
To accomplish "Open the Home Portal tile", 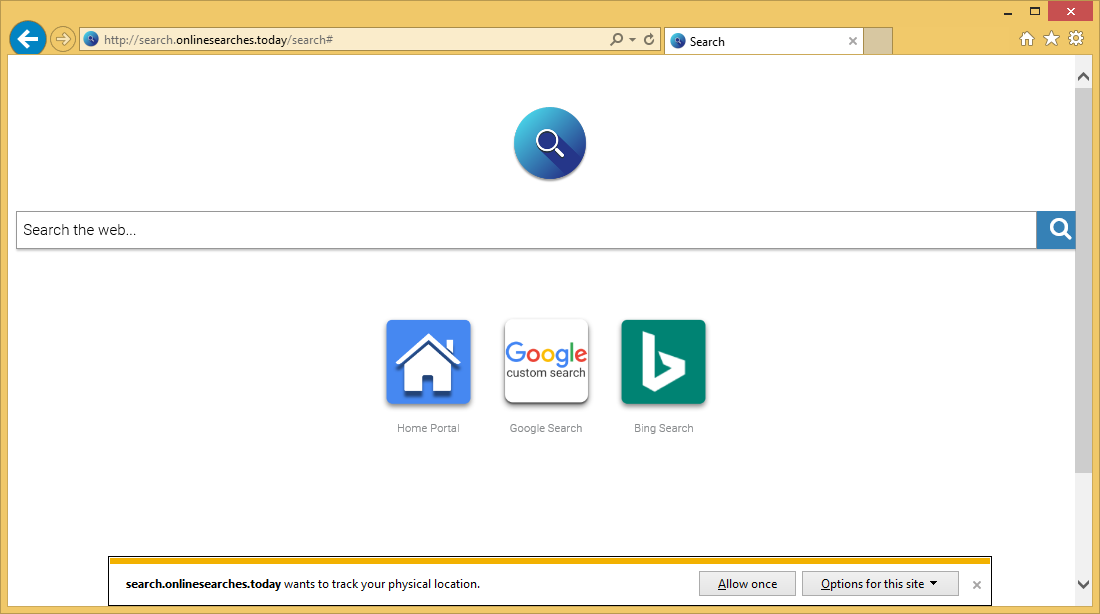I will (x=428, y=362).
